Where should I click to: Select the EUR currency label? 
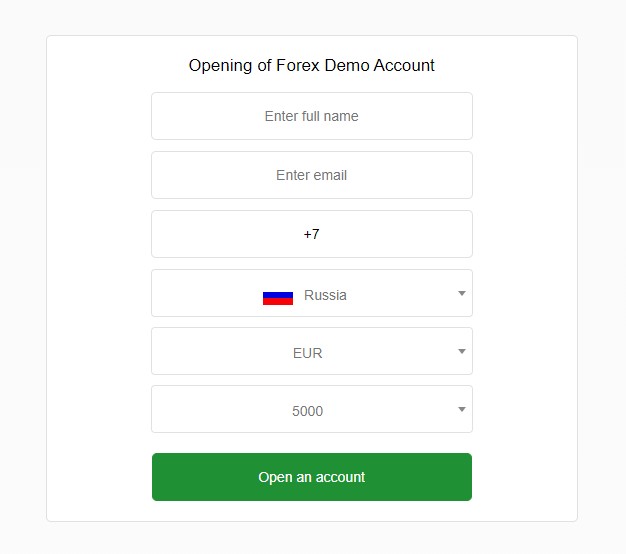click(307, 353)
